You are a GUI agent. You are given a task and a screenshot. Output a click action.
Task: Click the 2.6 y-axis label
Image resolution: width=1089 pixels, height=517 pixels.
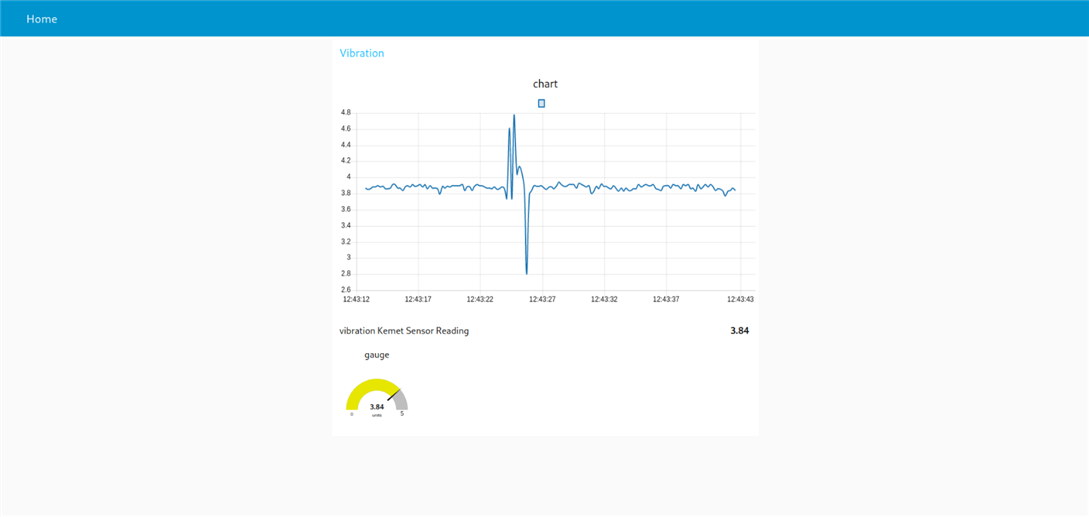click(x=346, y=290)
